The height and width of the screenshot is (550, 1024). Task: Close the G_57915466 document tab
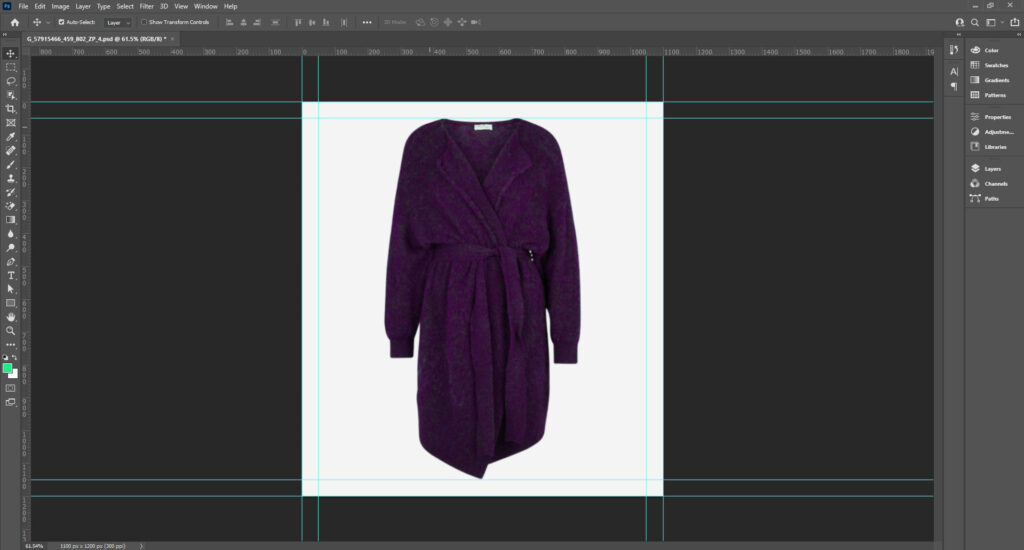[x=172, y=39]
